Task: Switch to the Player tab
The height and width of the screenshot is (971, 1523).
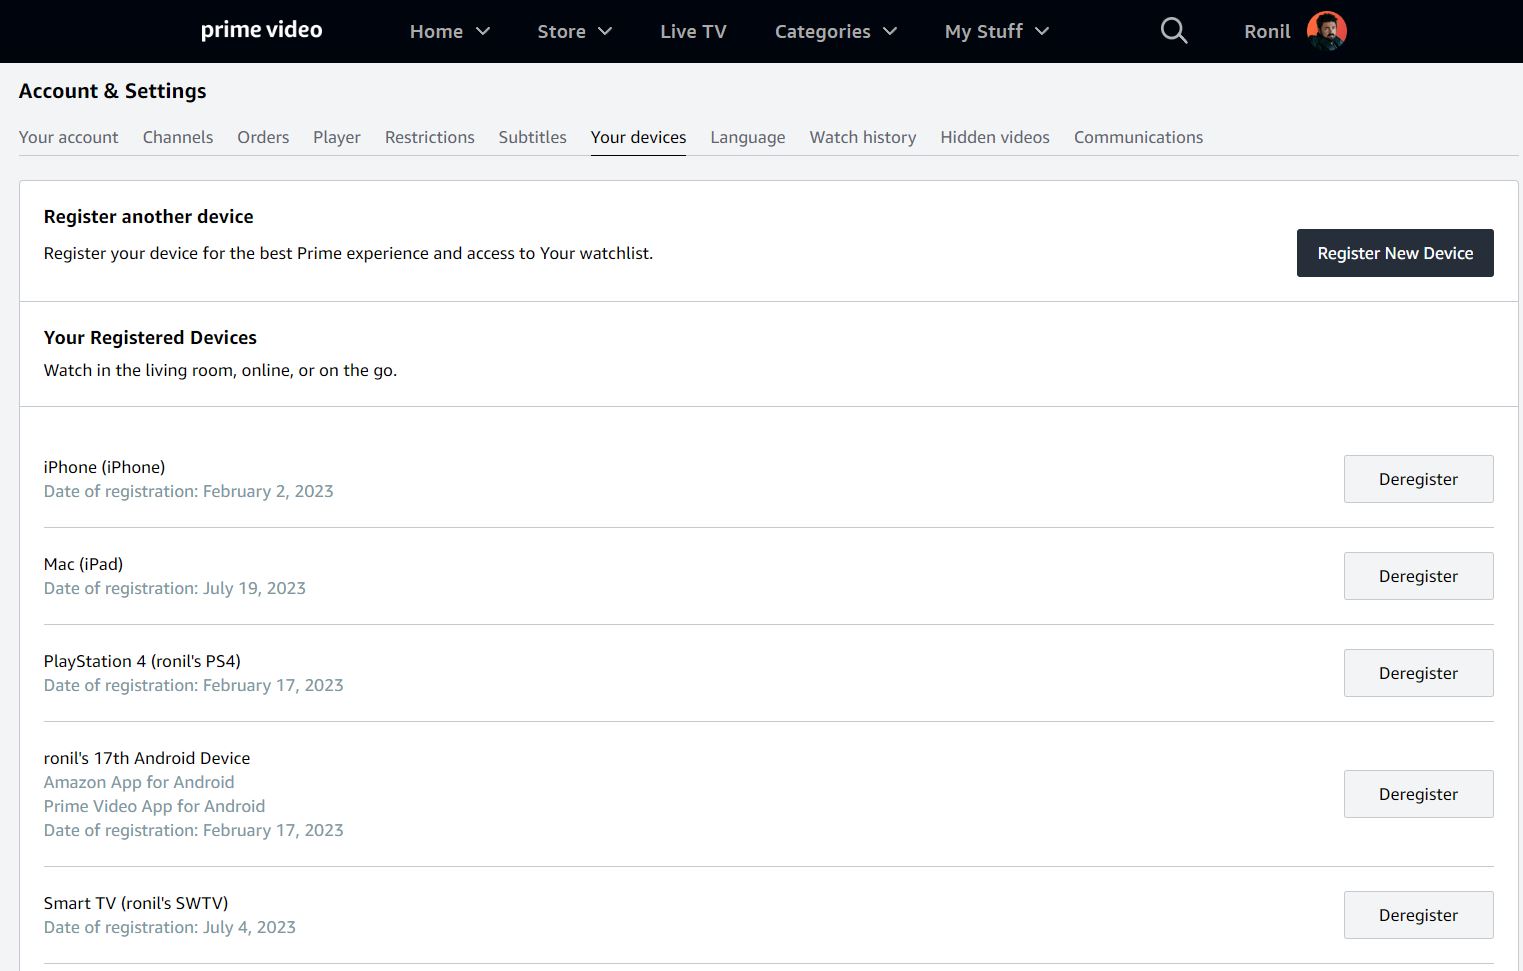Action: point(336,137)
